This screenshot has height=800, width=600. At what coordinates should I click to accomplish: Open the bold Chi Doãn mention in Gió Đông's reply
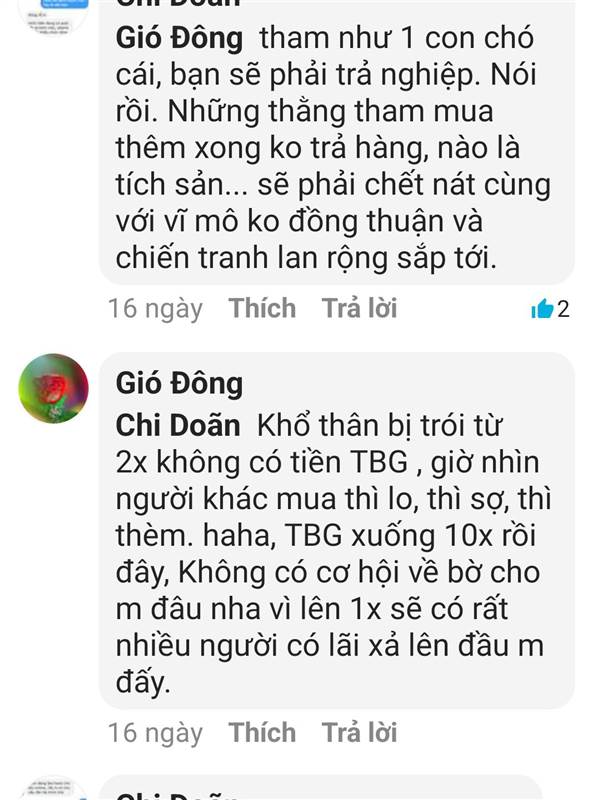tap(178, 425)
